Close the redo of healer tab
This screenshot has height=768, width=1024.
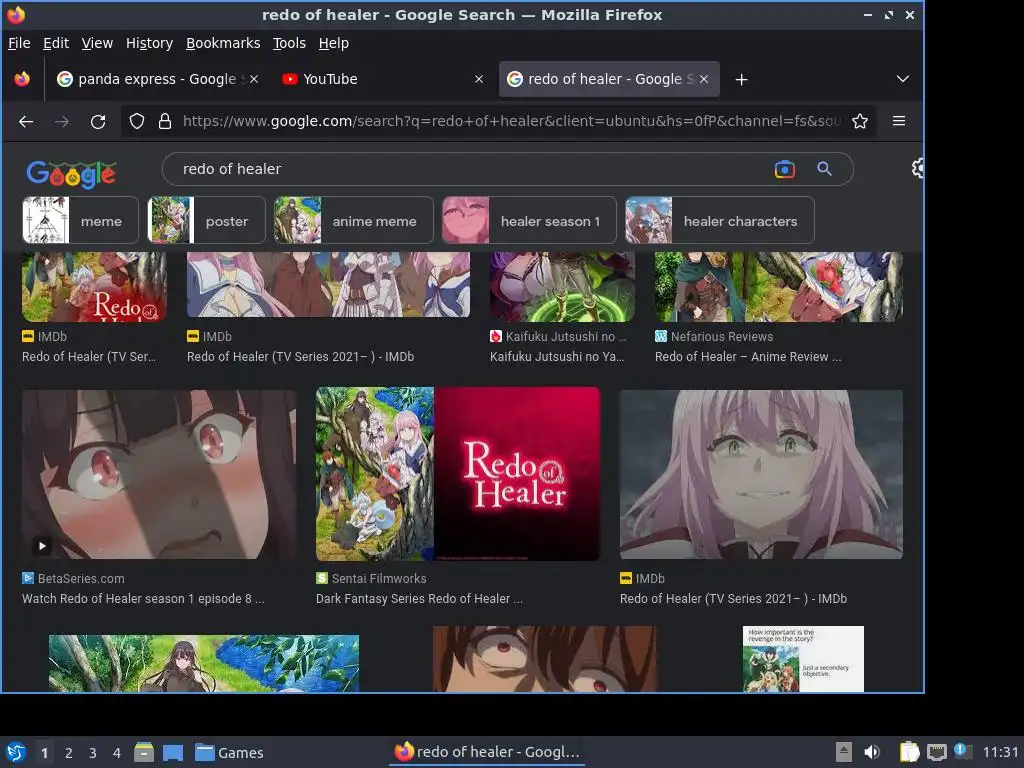[x=704, y=79]
